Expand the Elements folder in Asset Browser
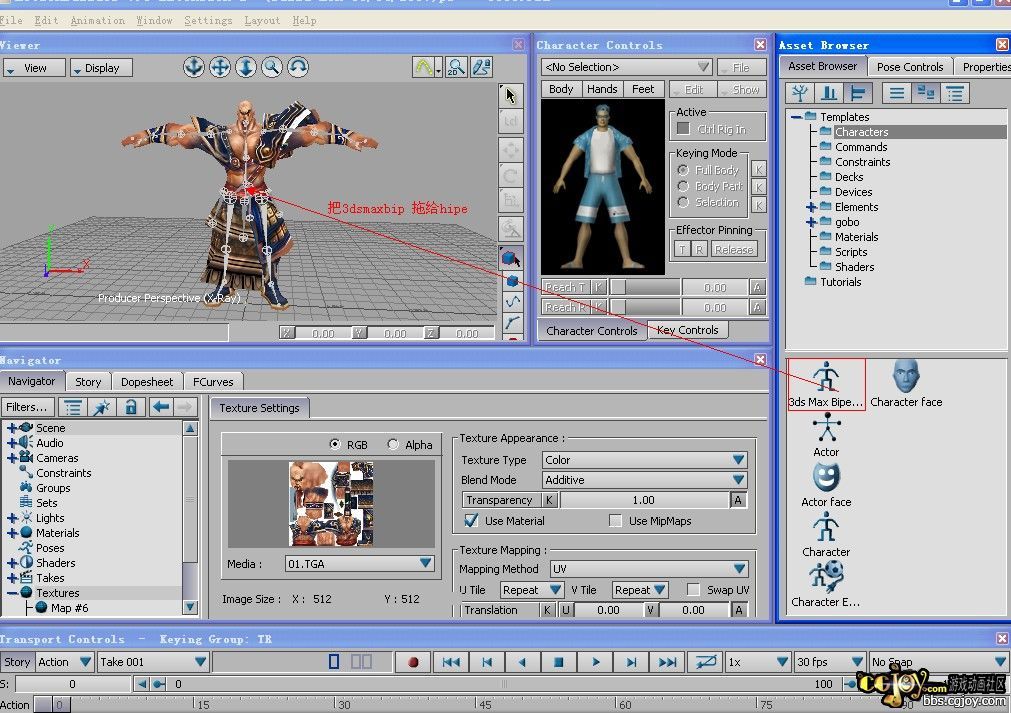This screenshot has width=1011, height=713. (811, 207)
